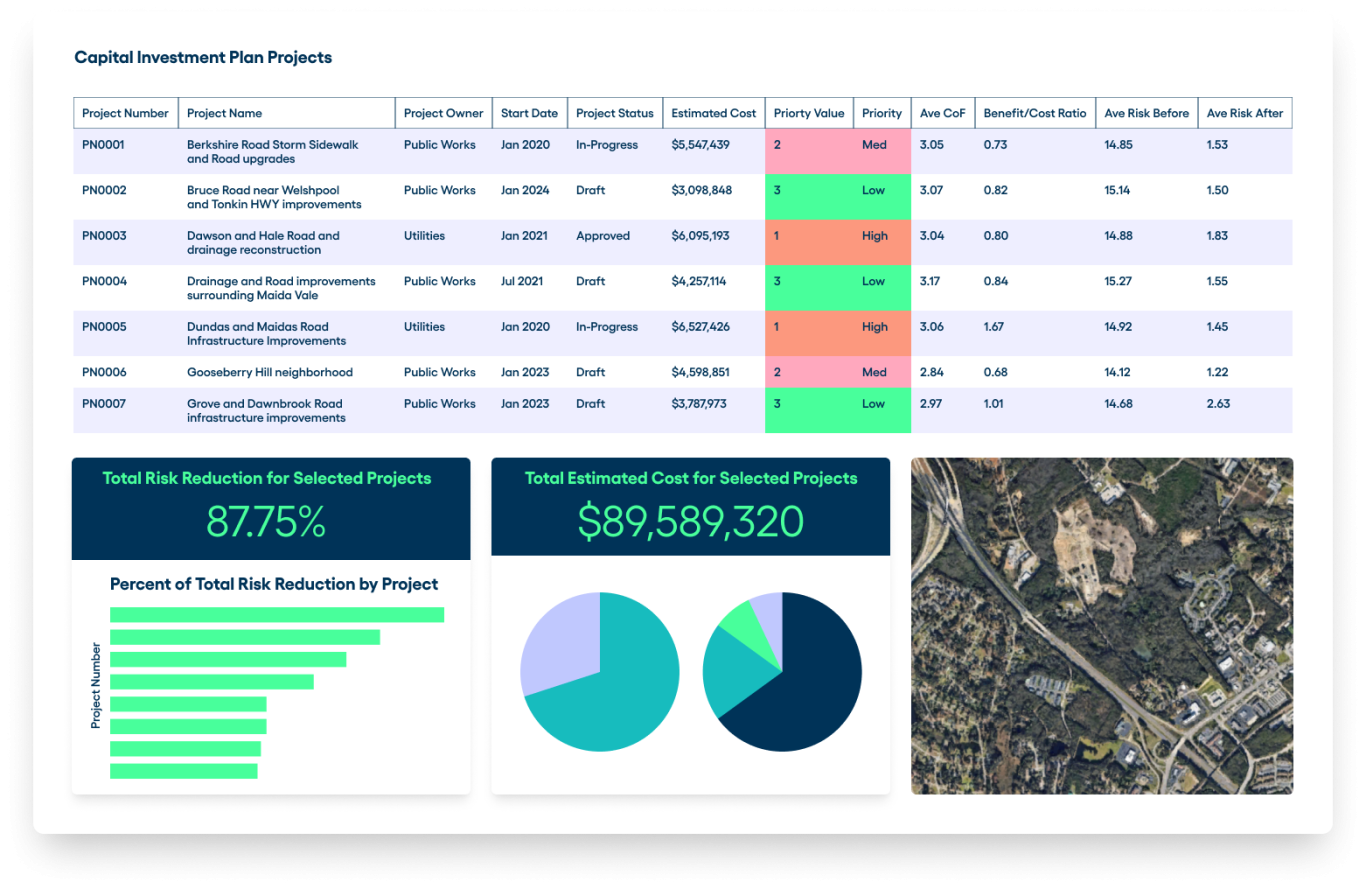1366x889 pixels.
Task: Click the Draft status for PN0002
Action: pos(591,190)
